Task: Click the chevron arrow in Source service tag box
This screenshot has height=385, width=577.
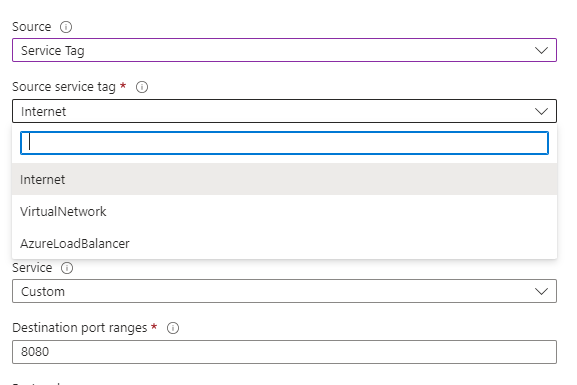Action: coord(541,111)
